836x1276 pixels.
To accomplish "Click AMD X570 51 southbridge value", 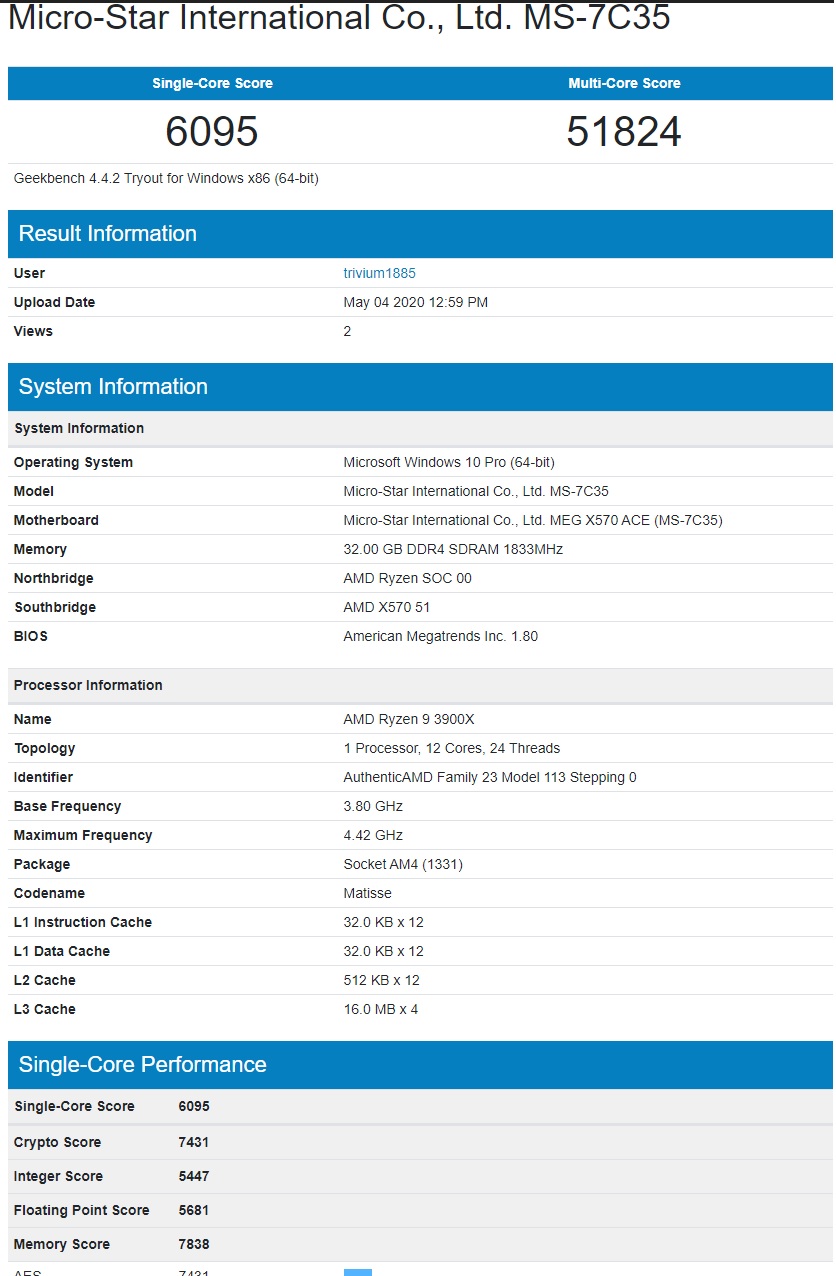I will coord(387,607).
